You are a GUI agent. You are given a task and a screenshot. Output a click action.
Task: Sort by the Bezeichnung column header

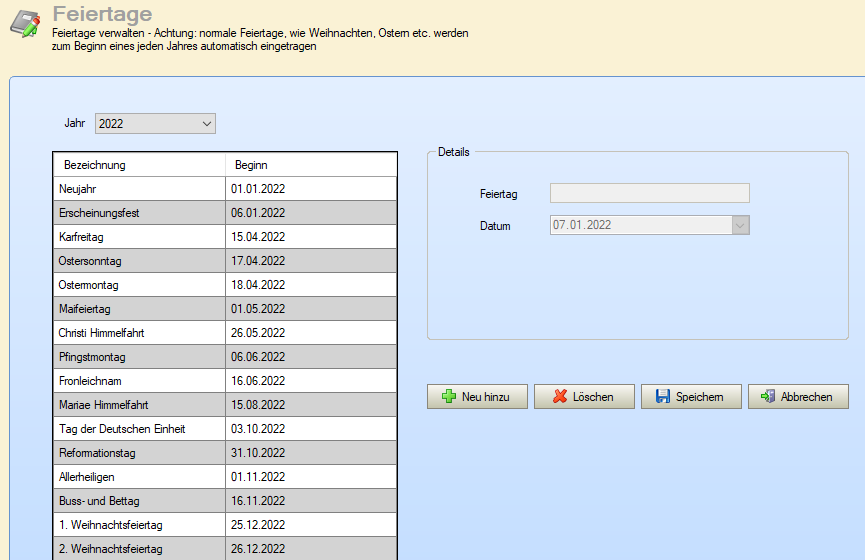95,165
